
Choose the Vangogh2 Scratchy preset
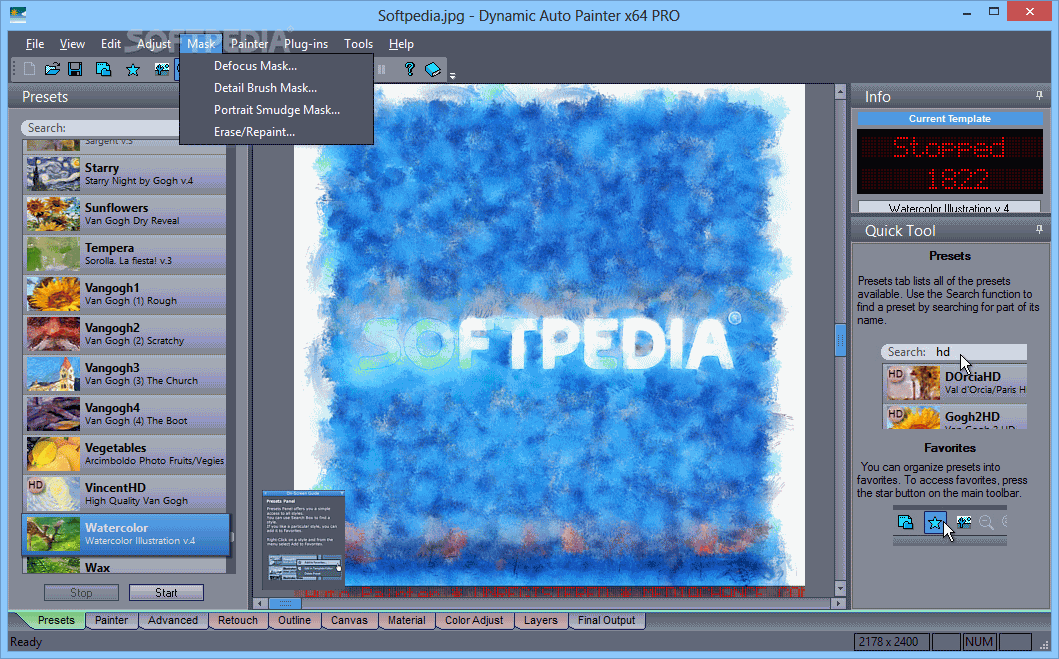[x=125, y=334]
